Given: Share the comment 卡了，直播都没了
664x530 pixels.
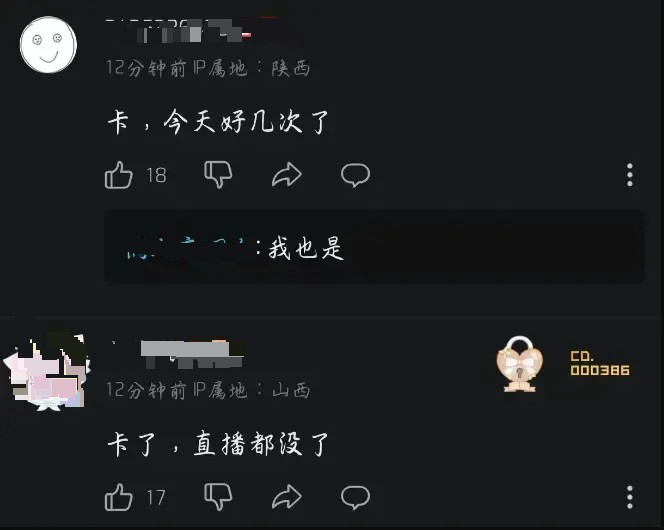Looking at the screenshot, I should tap(287, 497).
